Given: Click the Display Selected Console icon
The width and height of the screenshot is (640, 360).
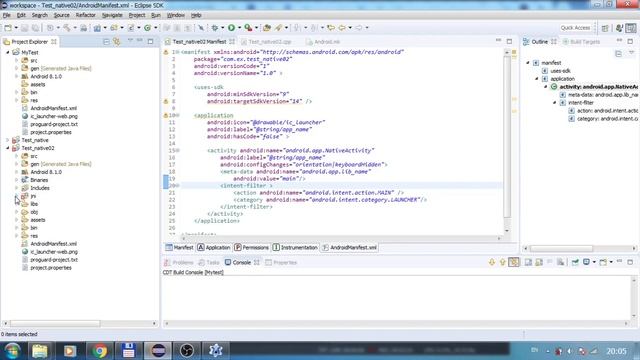Looking at the screenshot, I should (x=586, y=262).
